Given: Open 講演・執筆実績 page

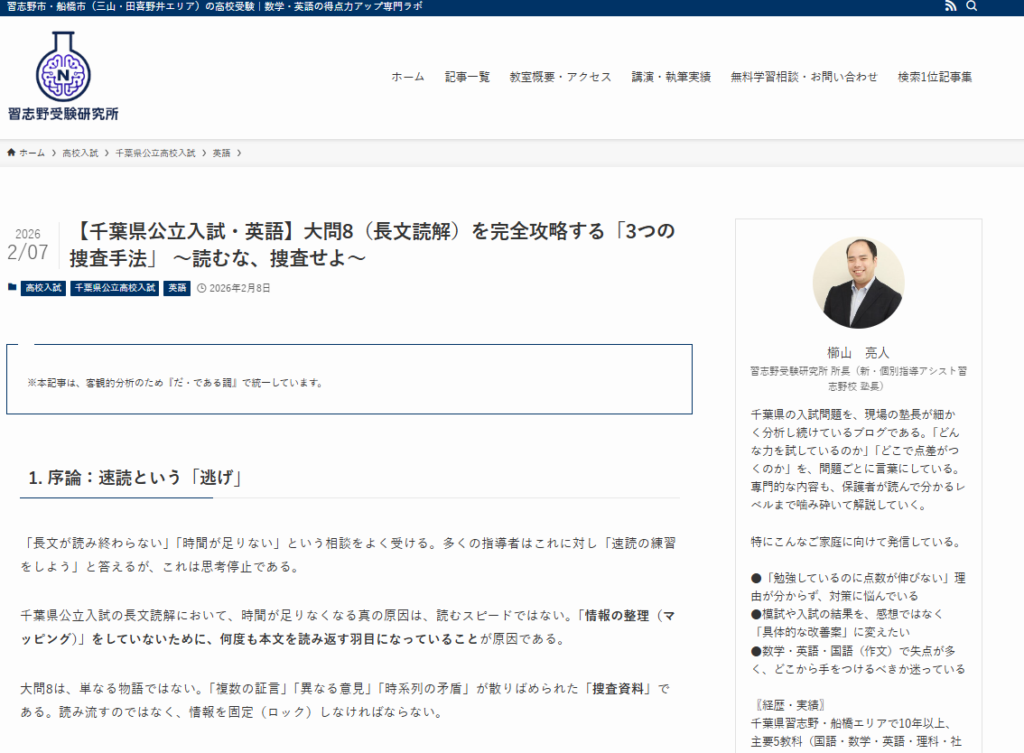Looking at the screenshot, I should click(x=671, y=77).
